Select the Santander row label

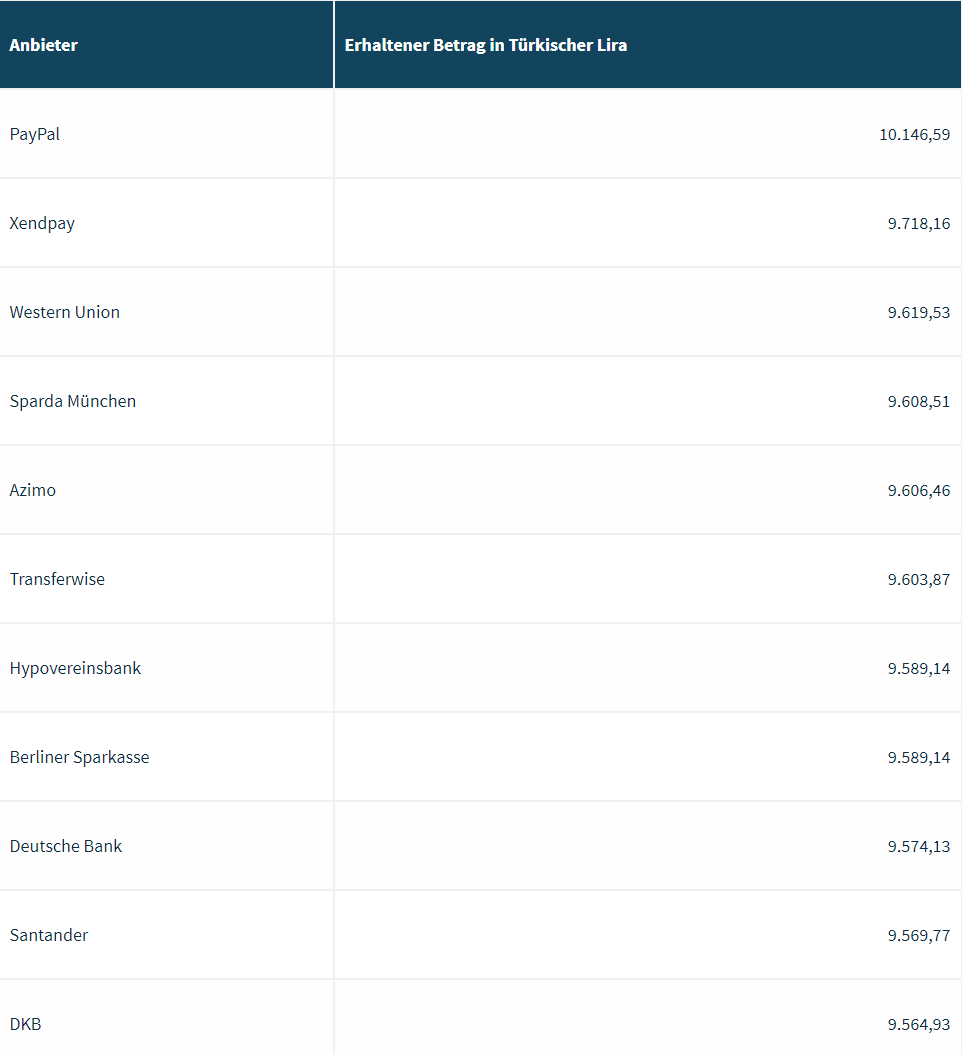pyautogui.click(x=49, y=935)
